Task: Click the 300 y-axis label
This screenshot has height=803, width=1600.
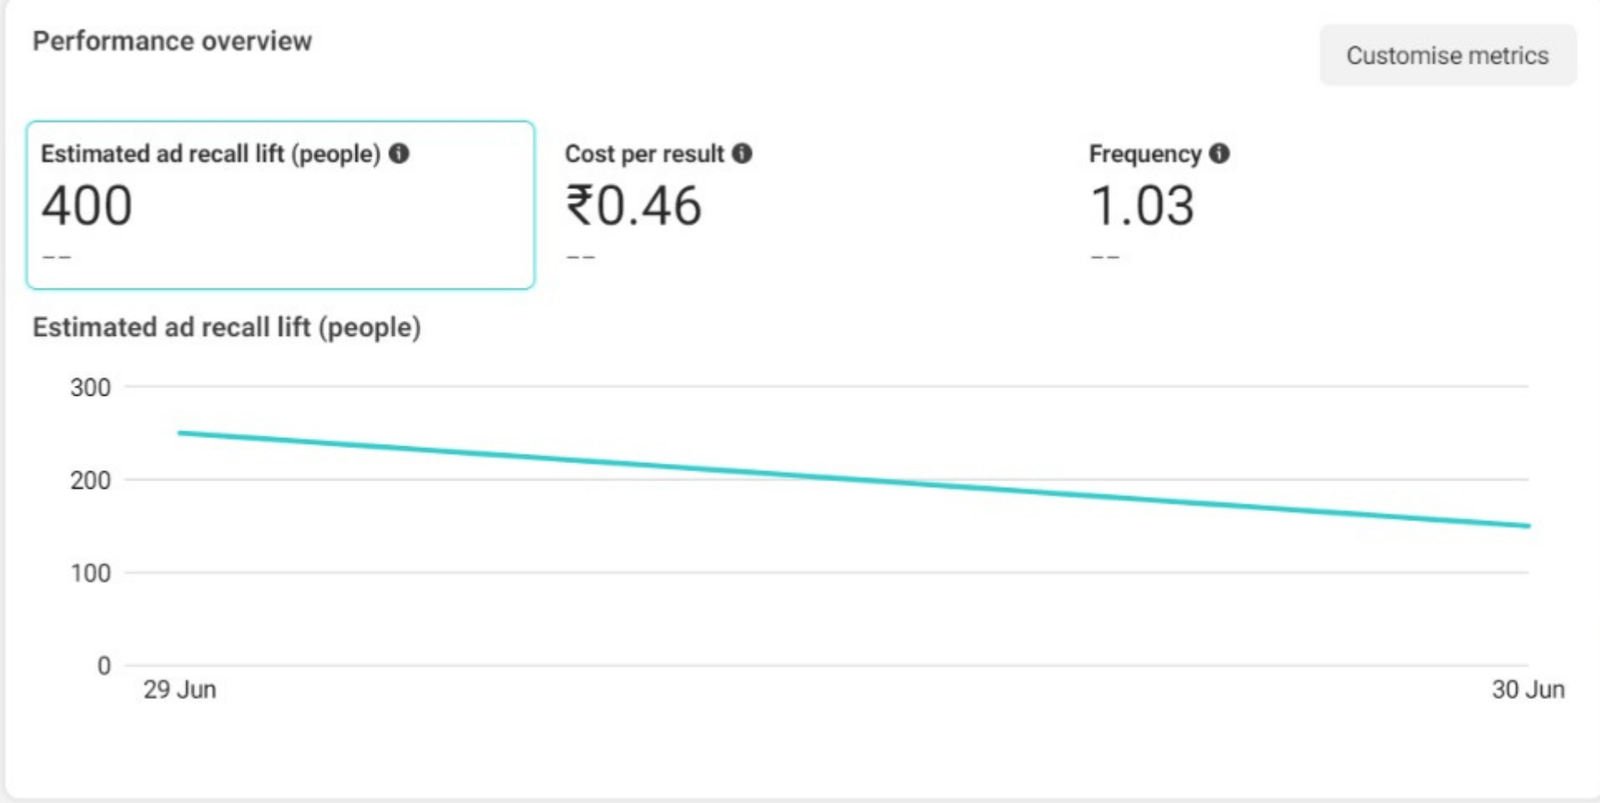Action: [90, 388]
